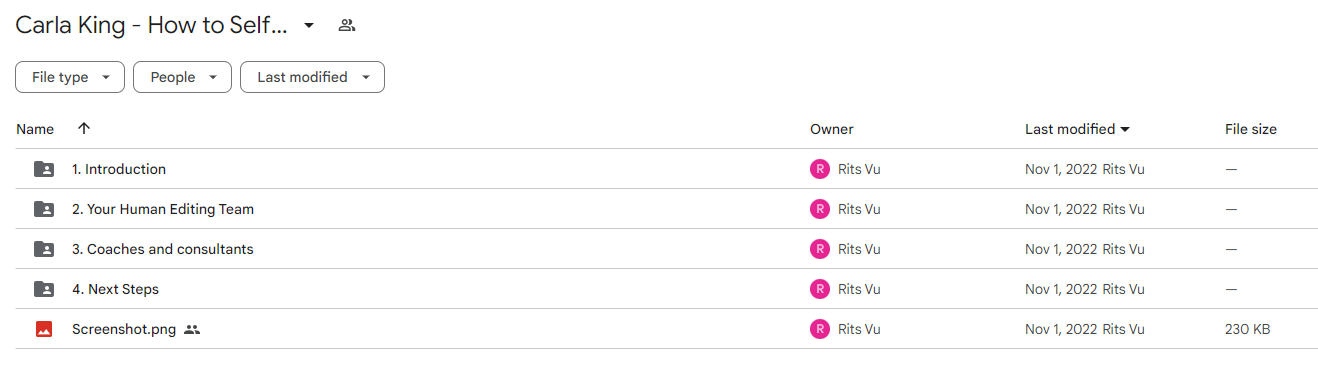The image size is (1318, 386).
Task: Select the 2. Your Human Editing Team folder icon
Action: [x=43, y=209]
